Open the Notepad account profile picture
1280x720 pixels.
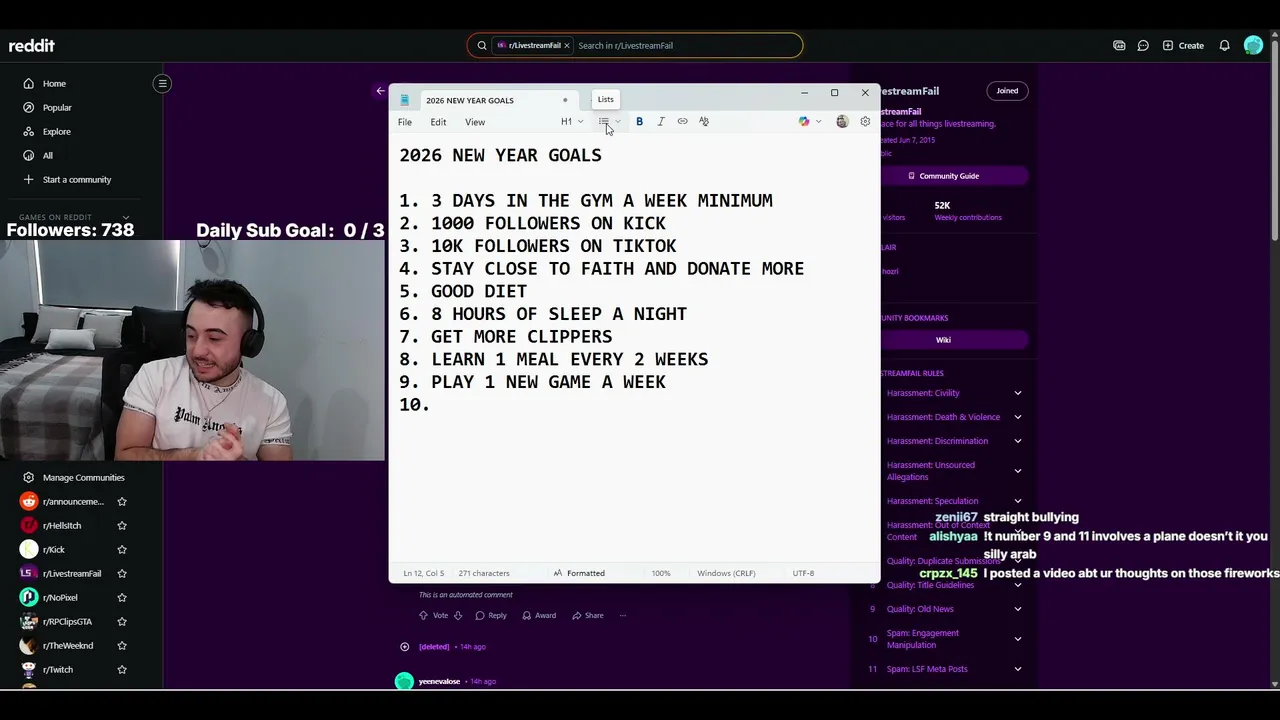[842, 122]
